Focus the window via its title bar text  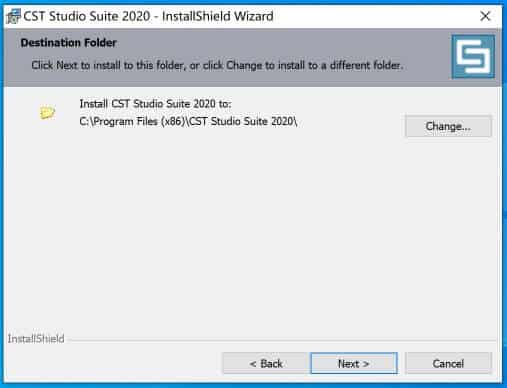point(148,16)
